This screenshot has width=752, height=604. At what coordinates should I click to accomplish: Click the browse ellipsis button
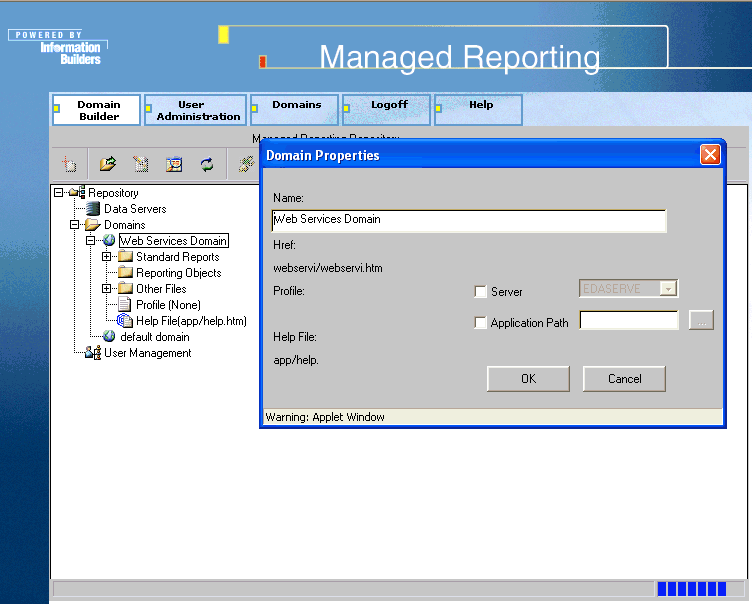click(x=701, y=320)
